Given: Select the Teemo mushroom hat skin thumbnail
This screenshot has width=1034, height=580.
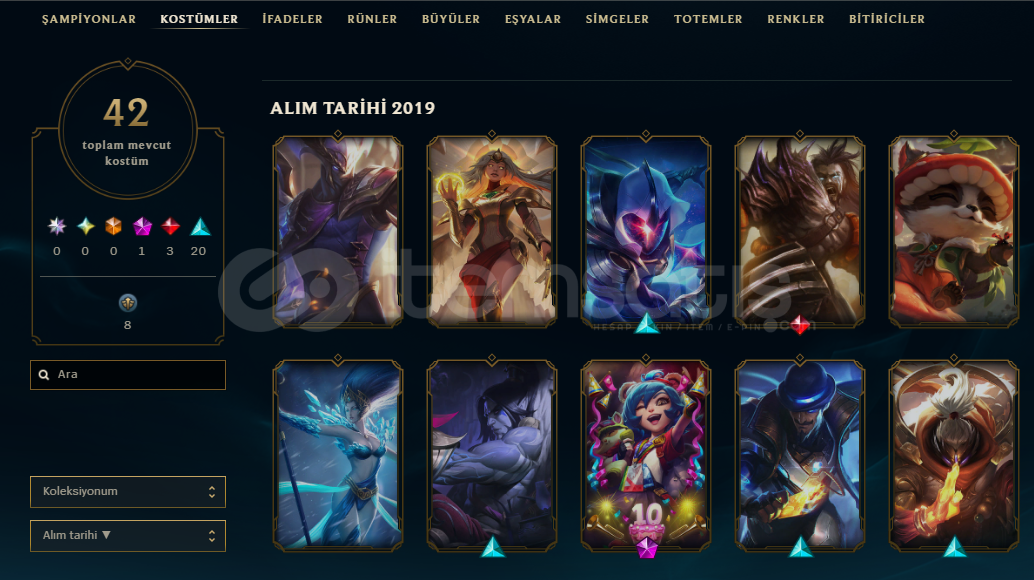Looking at the screenshot, I should (x=954, y=231).
